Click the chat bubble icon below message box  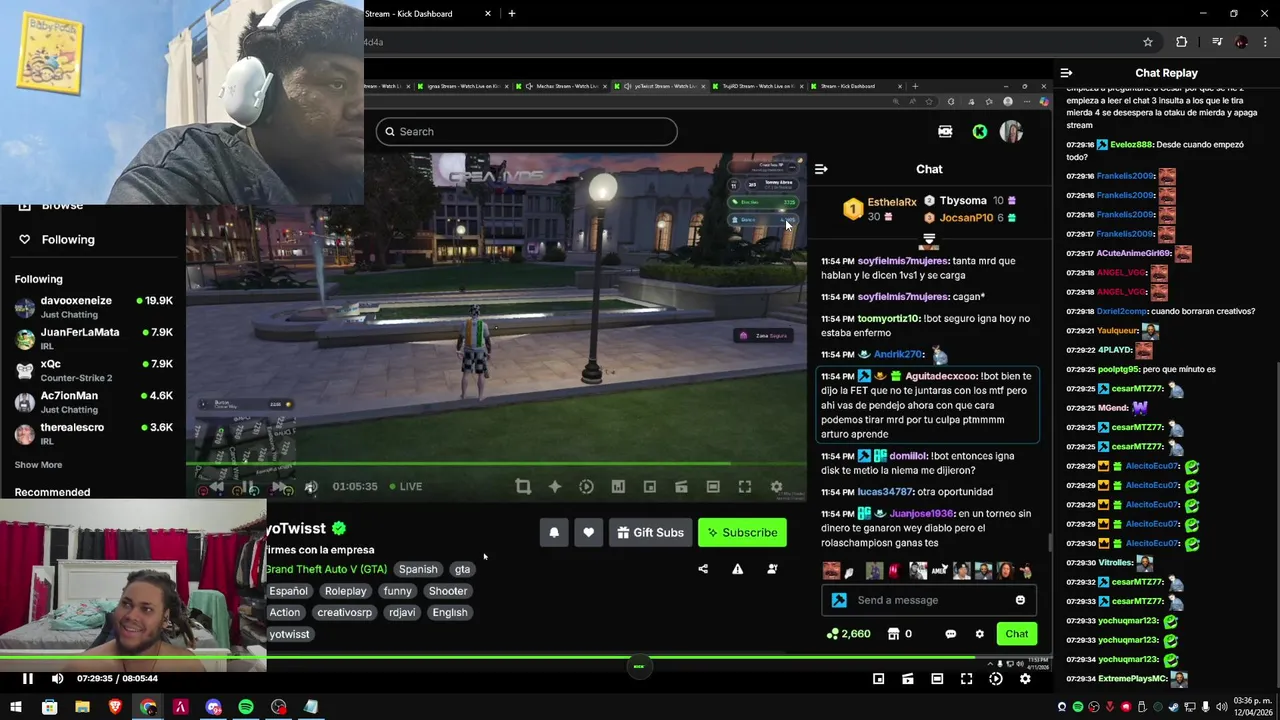click(x=950, y=634)
